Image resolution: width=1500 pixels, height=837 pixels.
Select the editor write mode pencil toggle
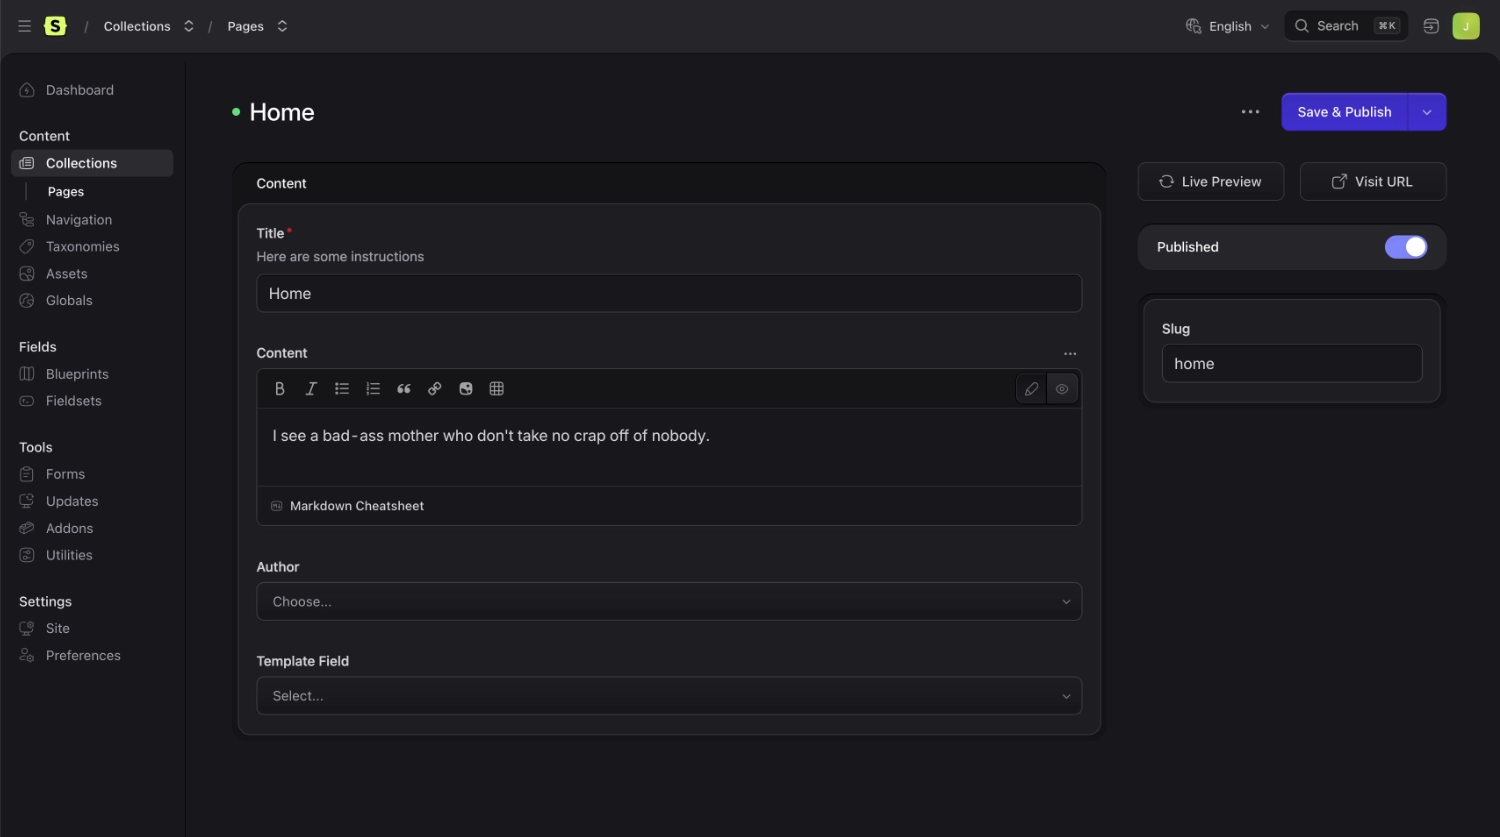click(x=1030, y=388)
